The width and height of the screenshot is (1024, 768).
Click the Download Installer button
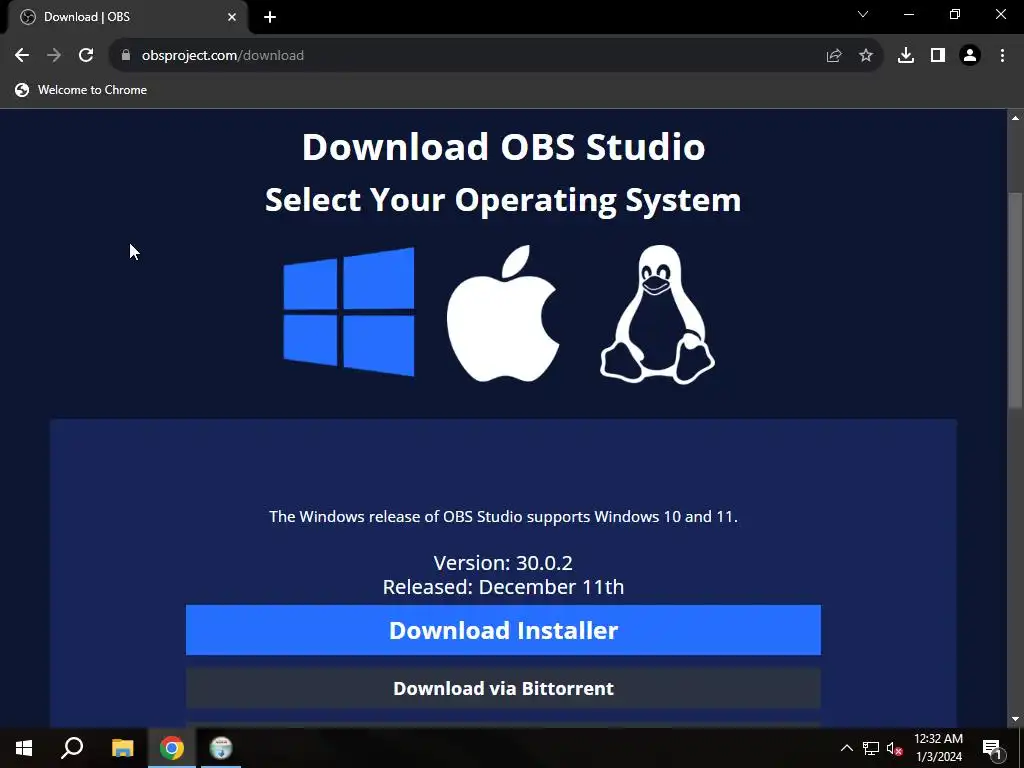click(x=503, y=630)
